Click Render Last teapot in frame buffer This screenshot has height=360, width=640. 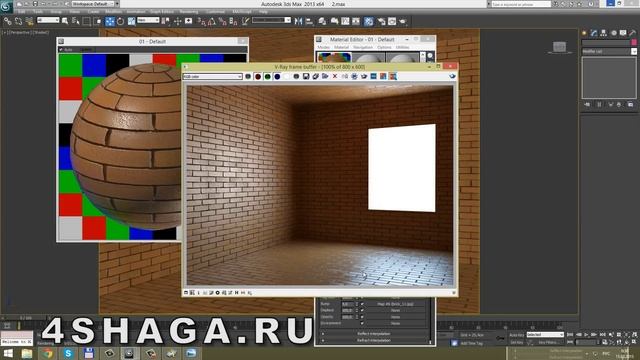[x=452, y=76]
